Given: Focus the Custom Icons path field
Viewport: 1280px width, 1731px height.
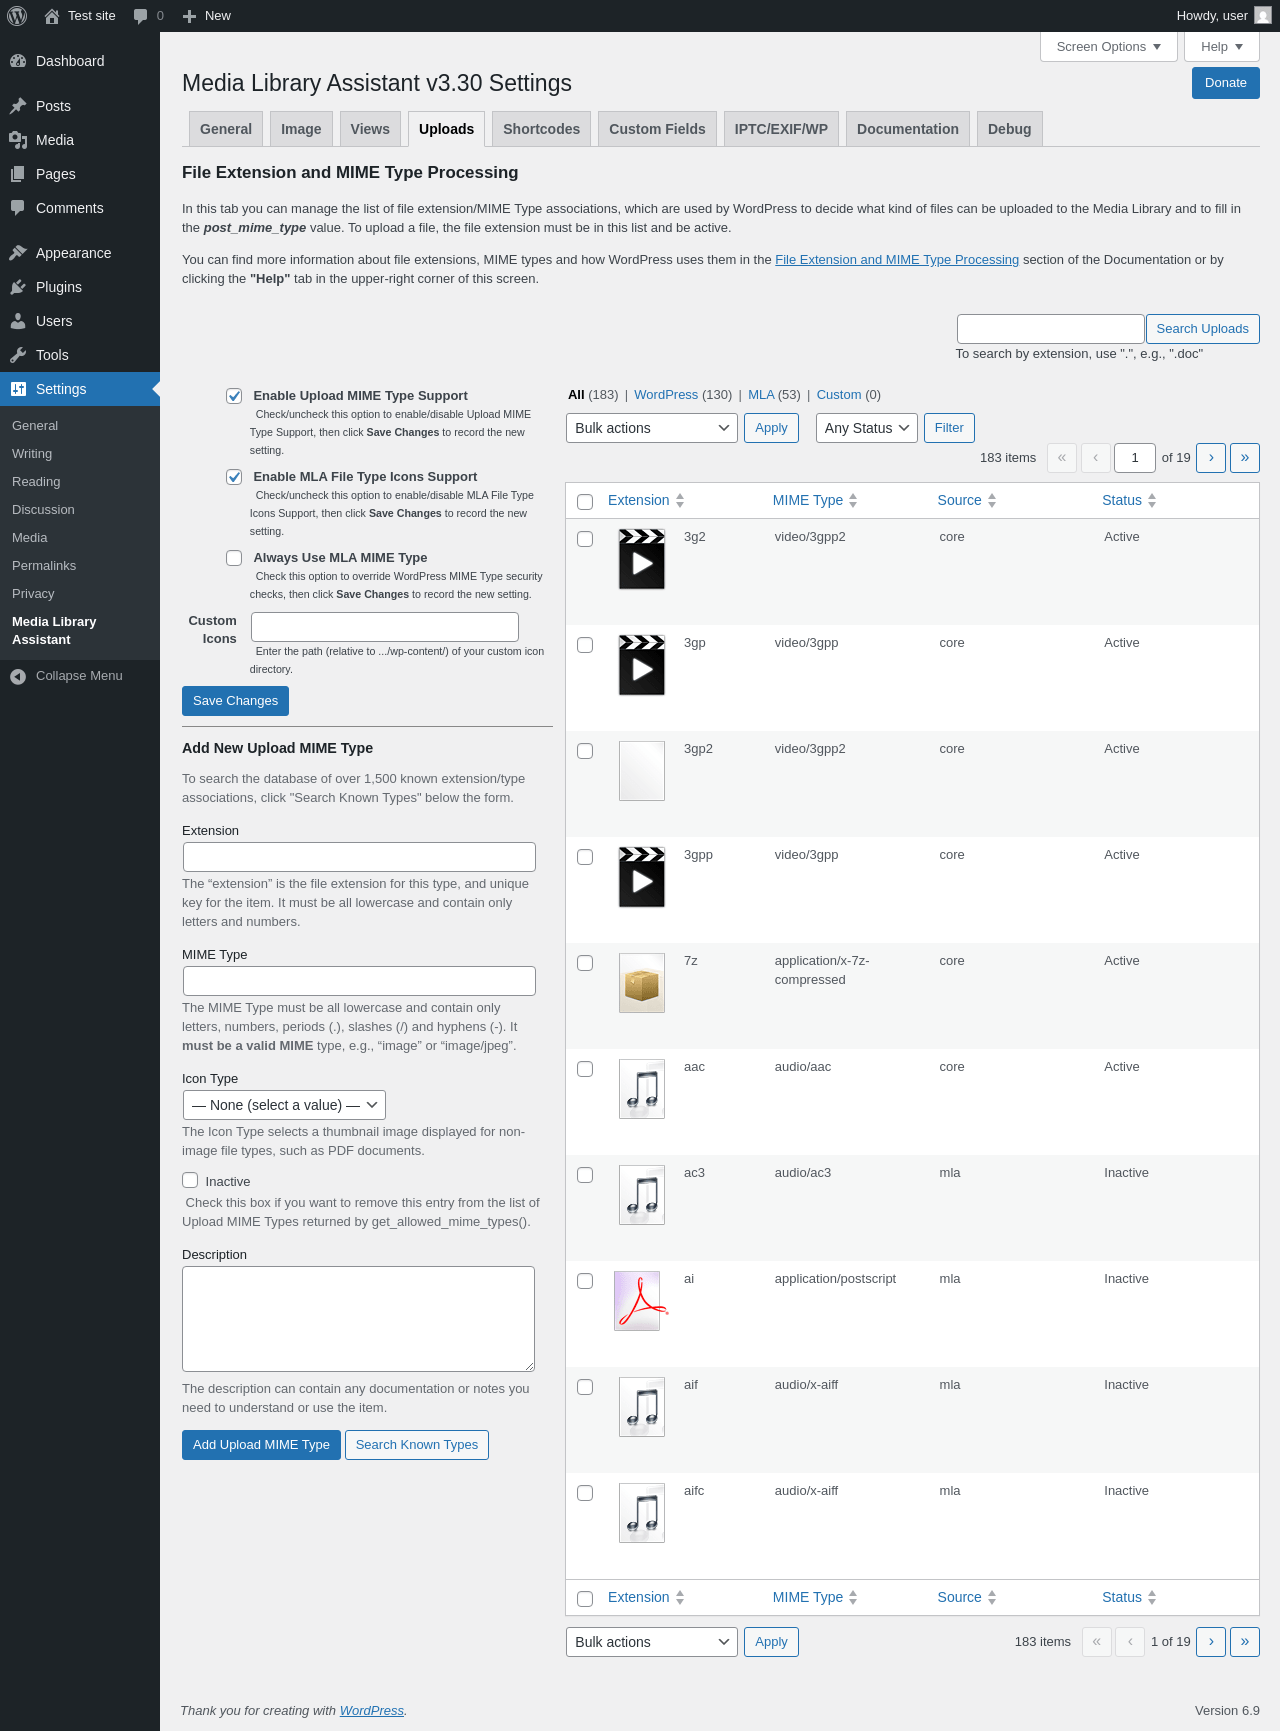Looking at the screenshot, I should pos(385,627).
